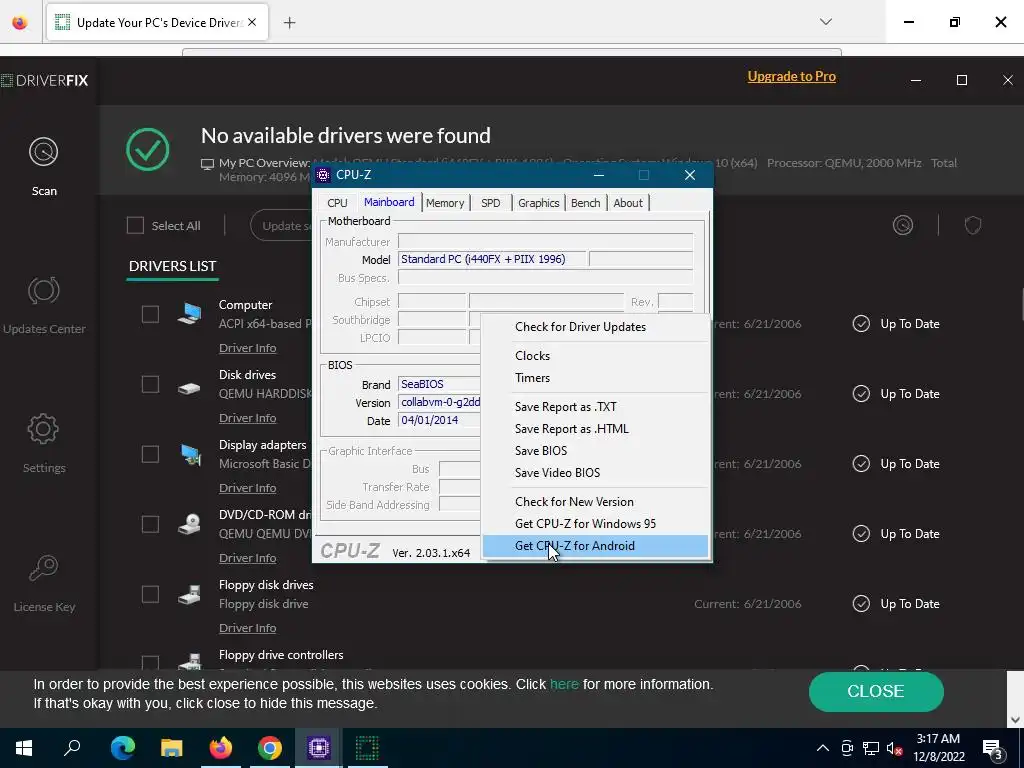Open taskbar Search magnifier
Image resolution: width=1024 pixels, height=768 pixels.
(x=72, y=748)
